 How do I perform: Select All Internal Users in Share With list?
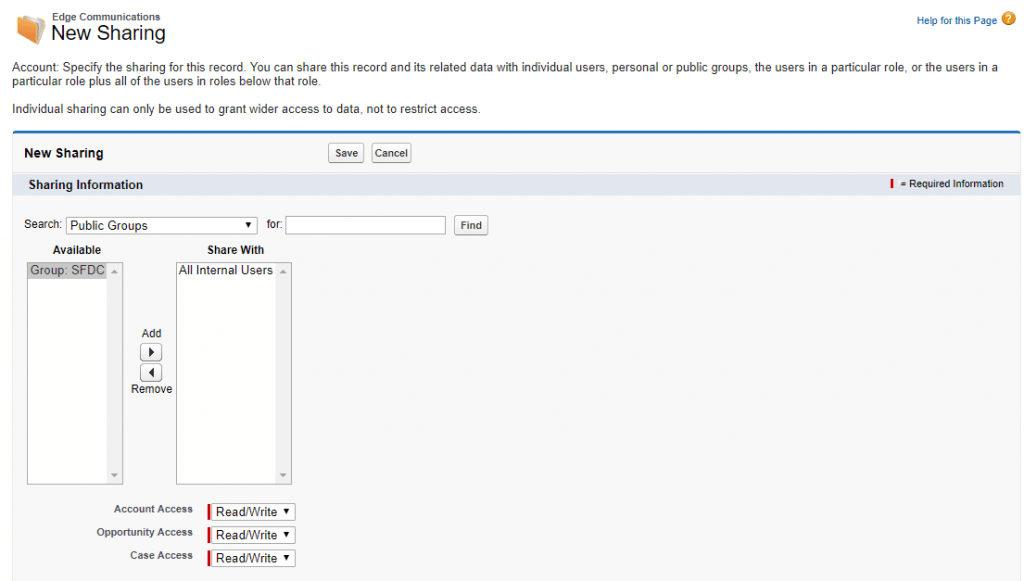(x=225, y=269)
